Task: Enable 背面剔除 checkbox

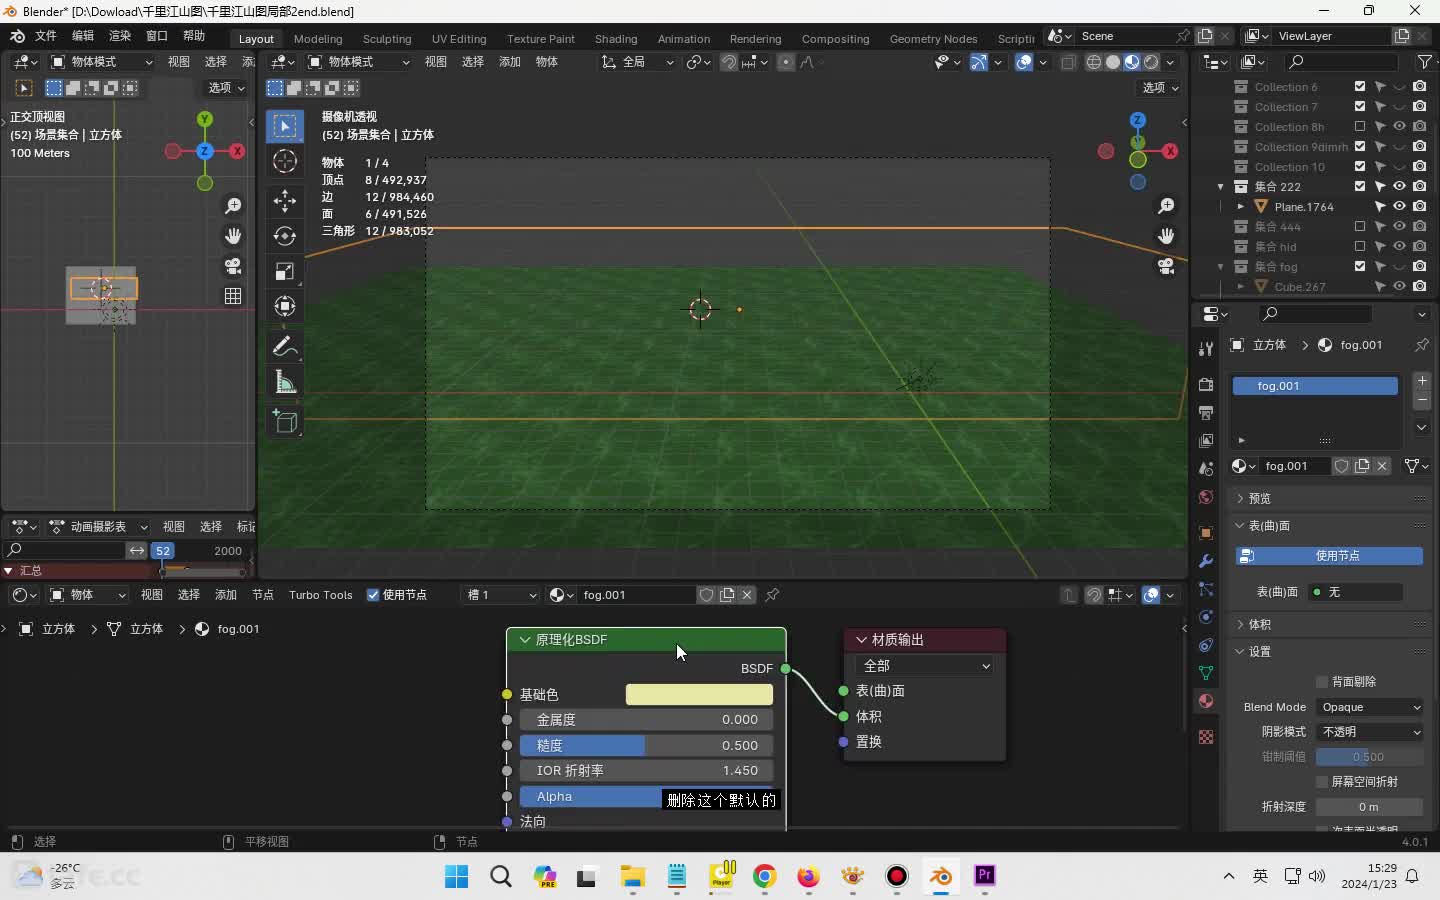Action: click(1322, 682)
